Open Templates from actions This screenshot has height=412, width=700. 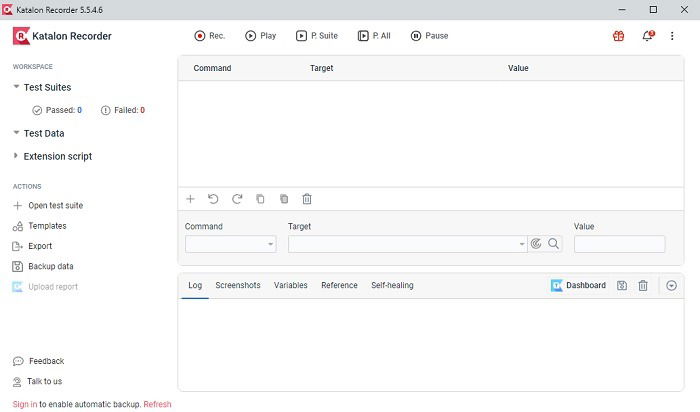40,226
